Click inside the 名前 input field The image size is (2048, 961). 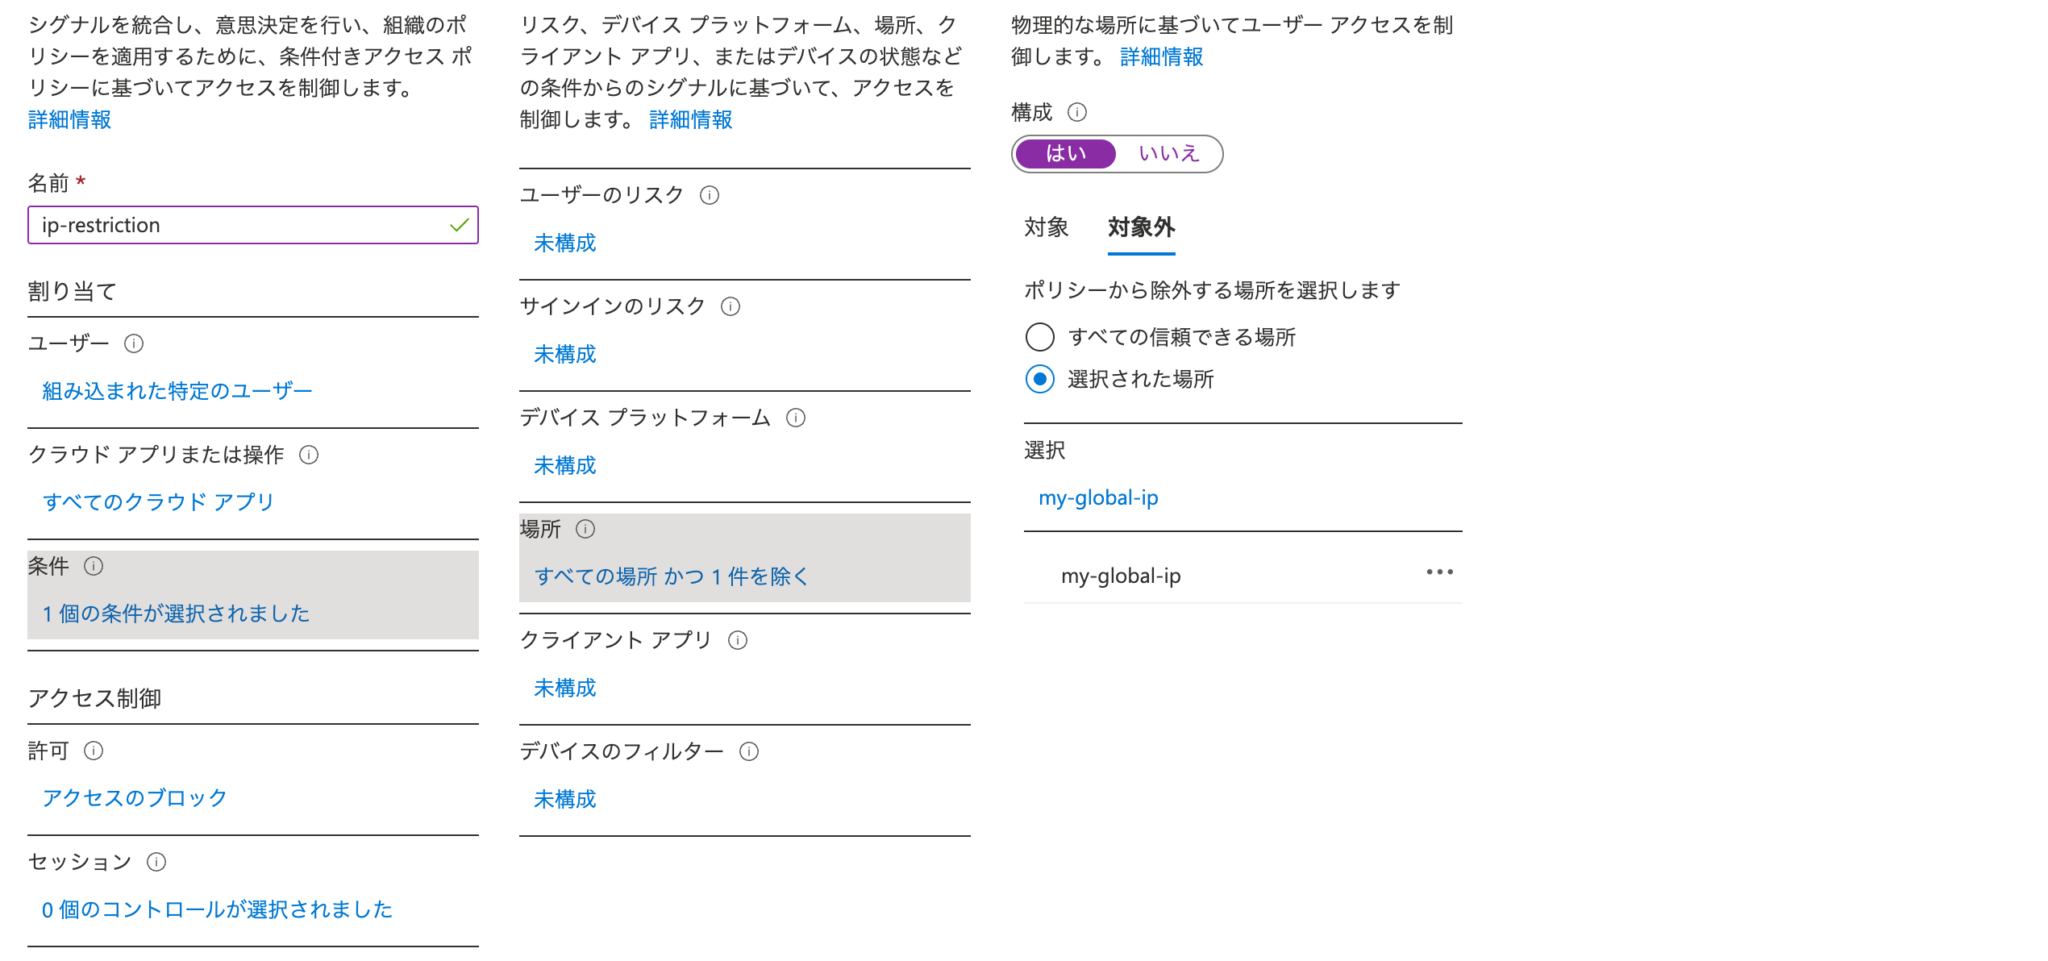pyautogui.click(x=250, y=225)
